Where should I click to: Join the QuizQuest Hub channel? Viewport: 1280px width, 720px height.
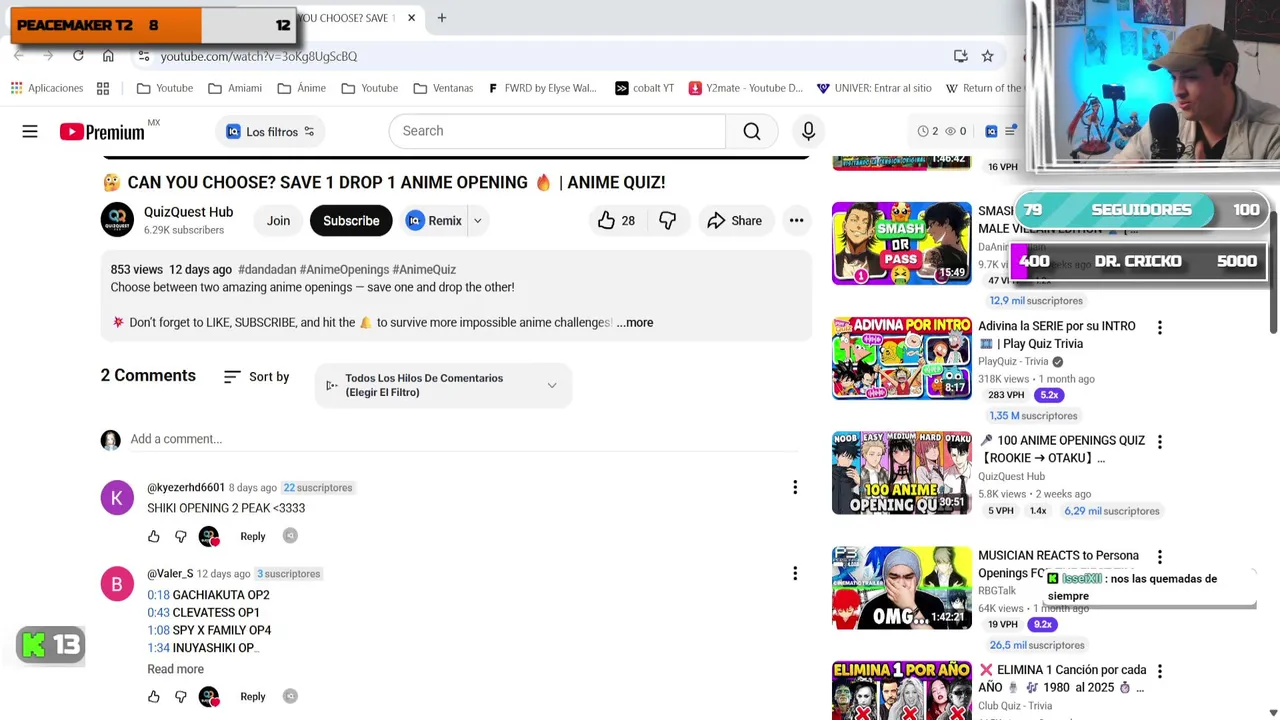coord(278,221)
